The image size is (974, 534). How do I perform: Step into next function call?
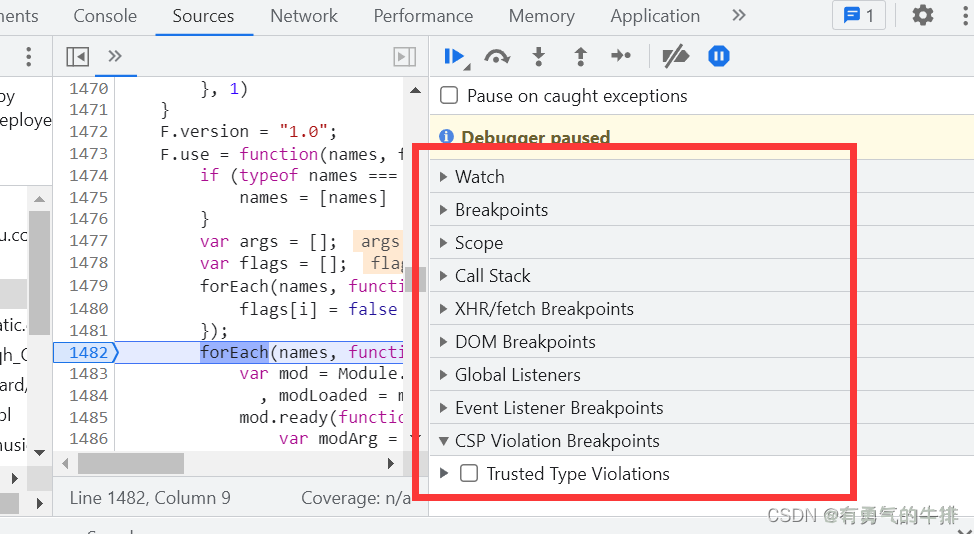click(x=538, y=57)
